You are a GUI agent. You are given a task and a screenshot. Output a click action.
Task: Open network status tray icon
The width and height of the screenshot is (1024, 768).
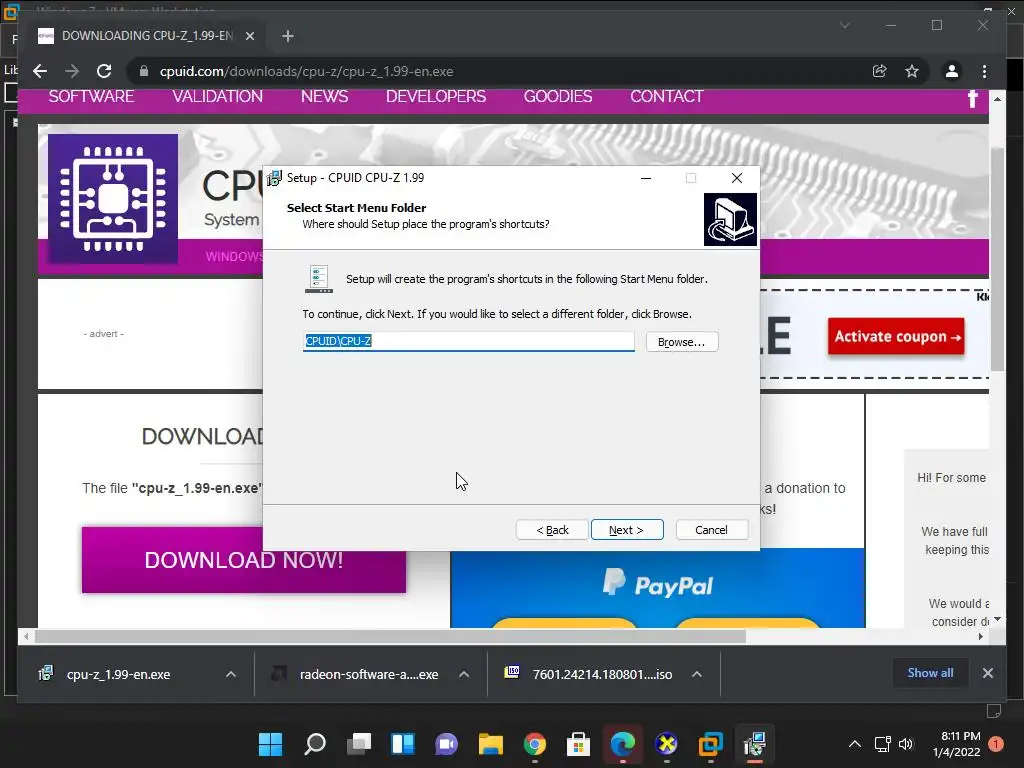(x=882, y=744)
